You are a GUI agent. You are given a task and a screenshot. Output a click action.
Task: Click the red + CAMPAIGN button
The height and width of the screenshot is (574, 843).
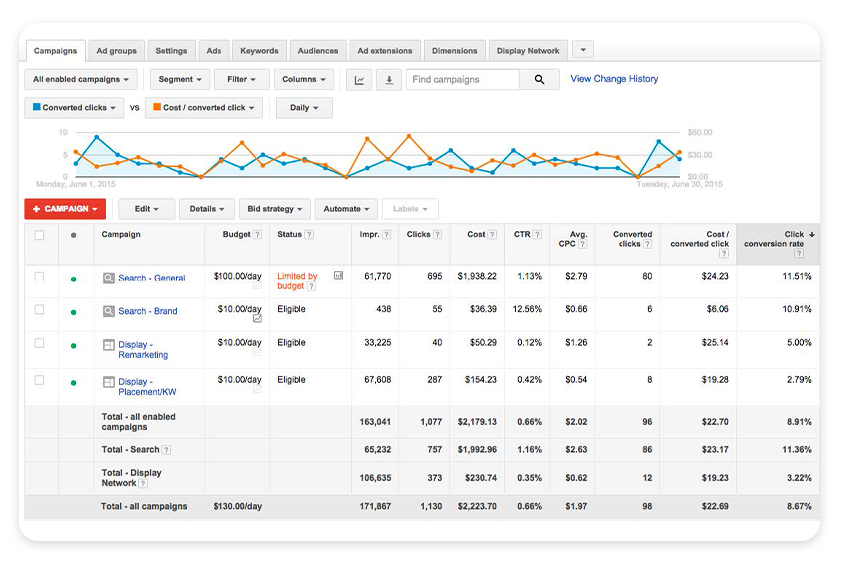tap(65, 209)
